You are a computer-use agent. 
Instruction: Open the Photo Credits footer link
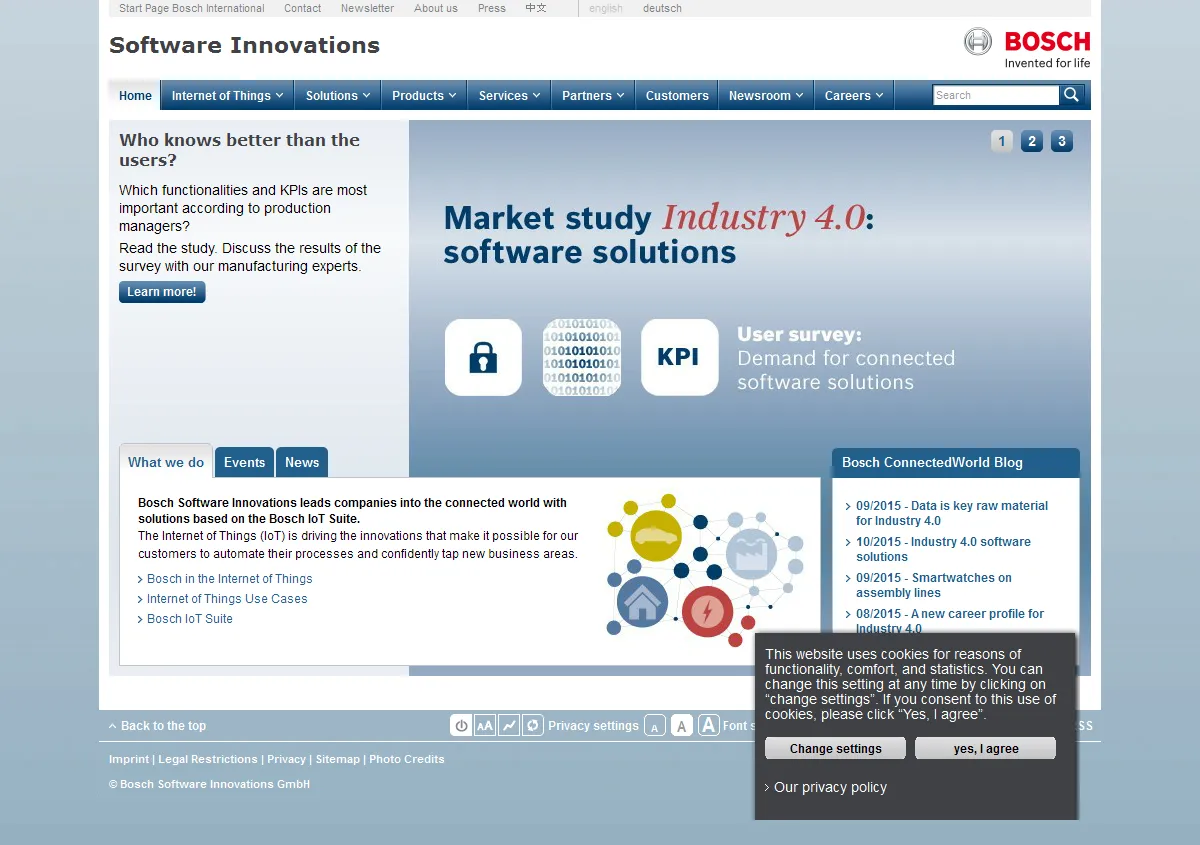(x=407, y=759)
